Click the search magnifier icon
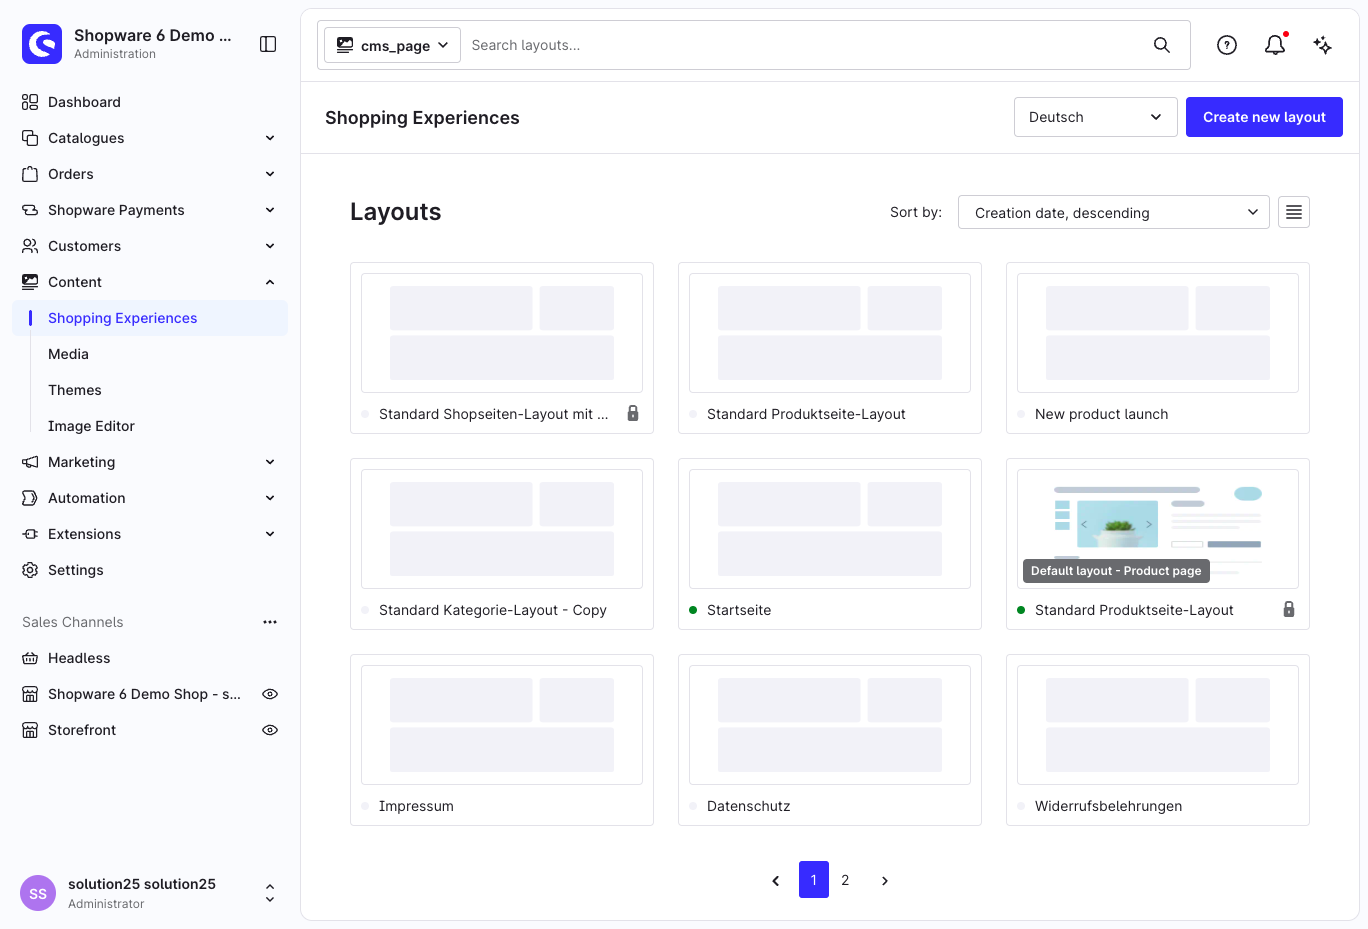 (x=1162, y=45)
